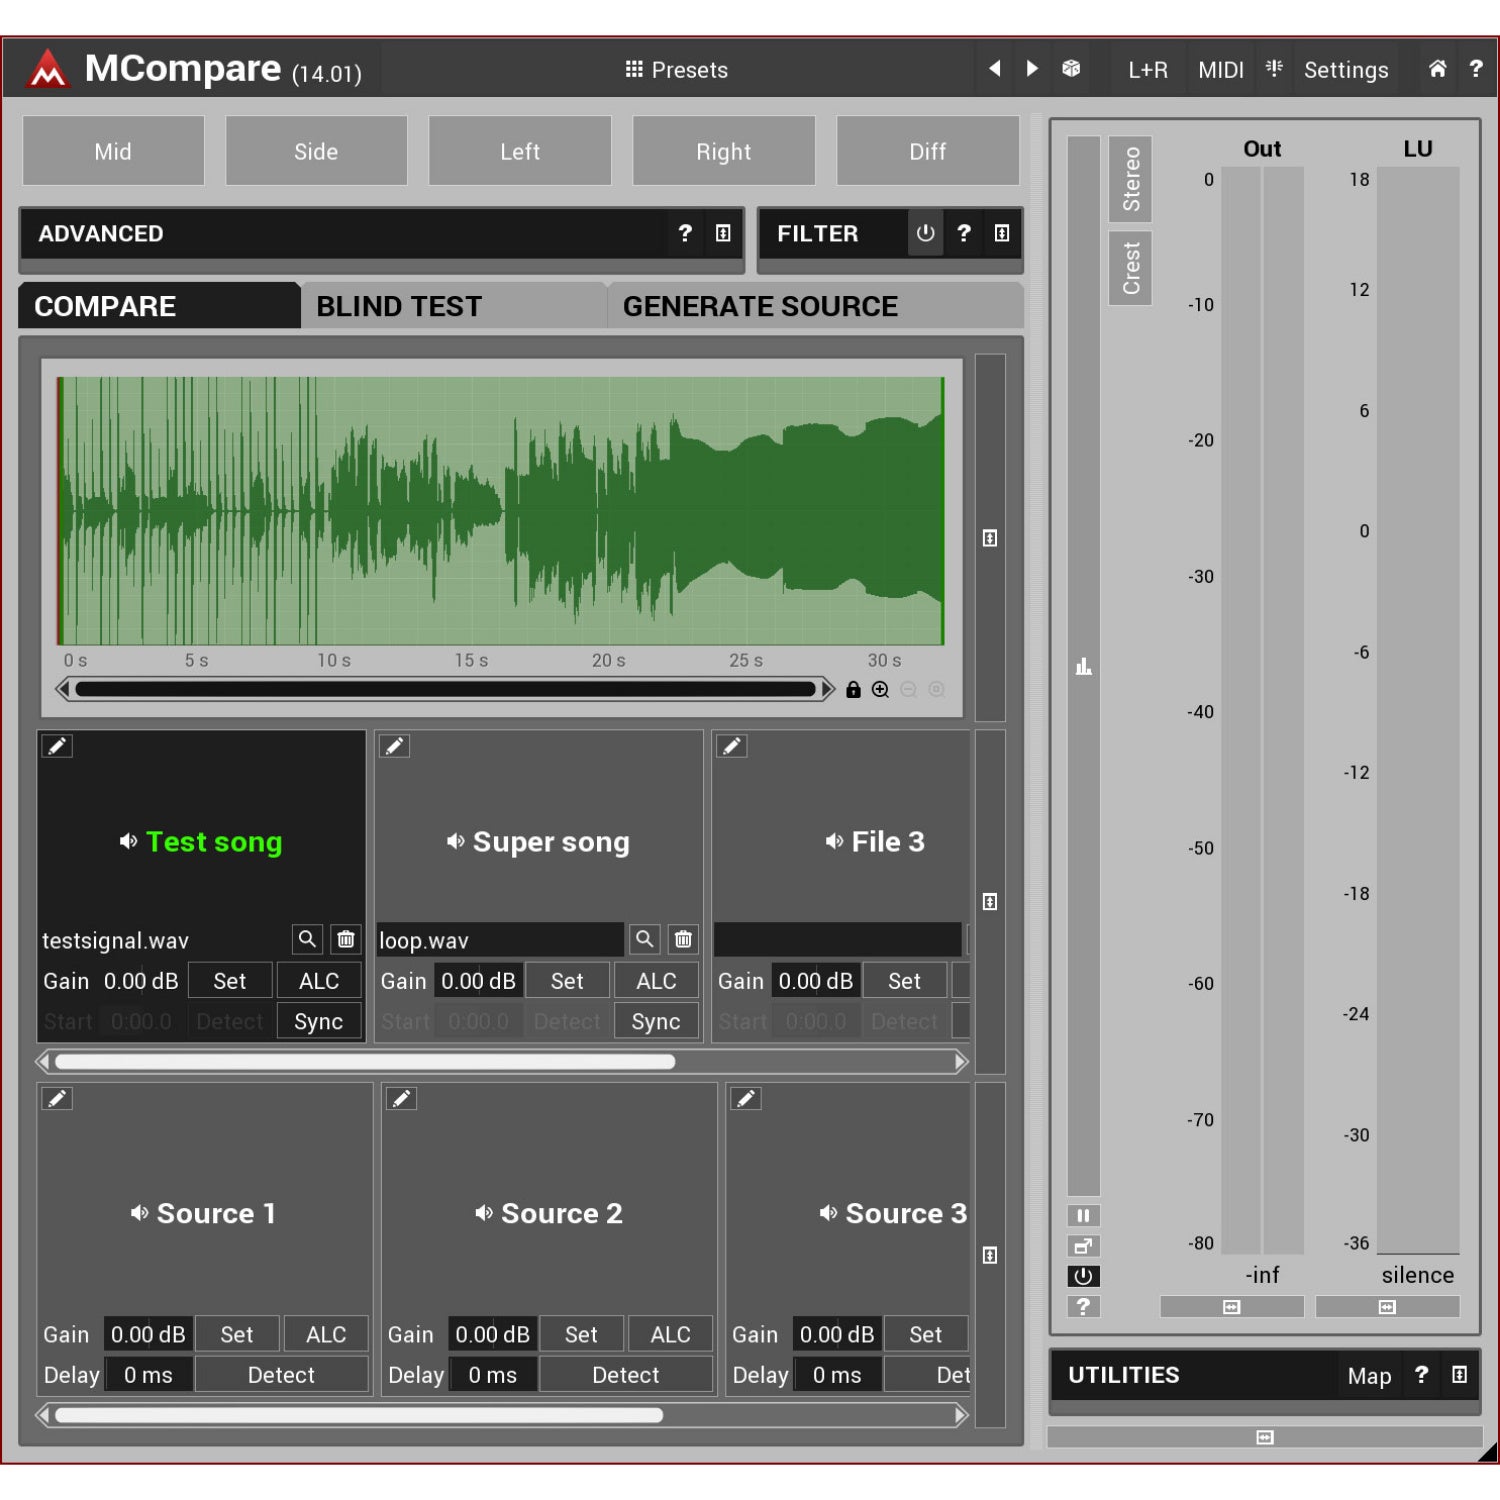Open meter help question mark icon
The width and height of the screenshot is (1500, 1500).
(1083, 1306)
